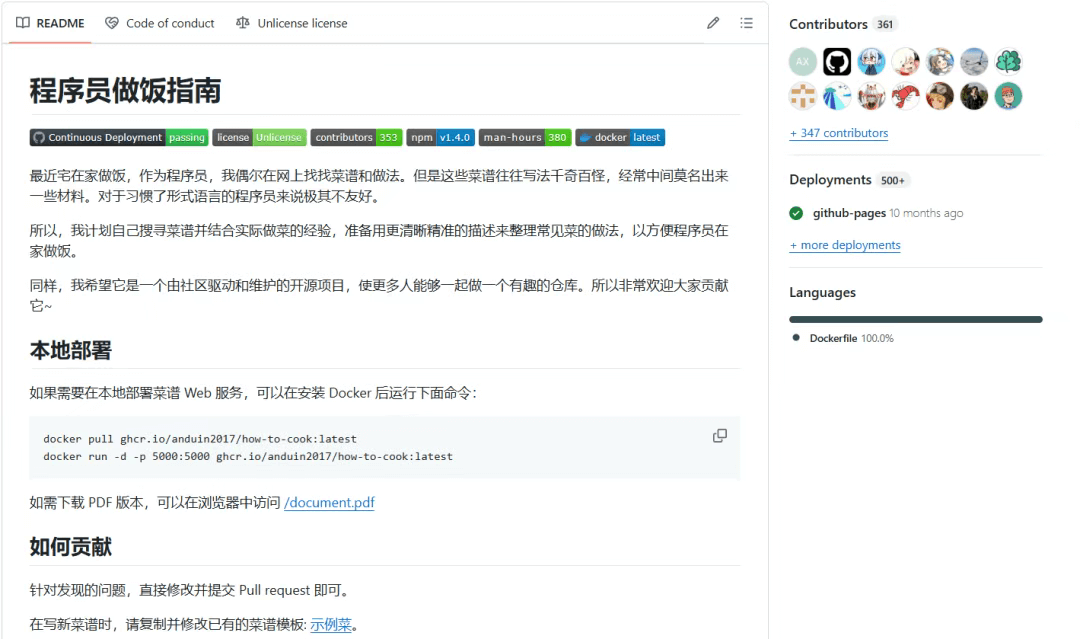Click the first AX contributor avatar
Screen dimensions: 1080x639
[802, 62]
